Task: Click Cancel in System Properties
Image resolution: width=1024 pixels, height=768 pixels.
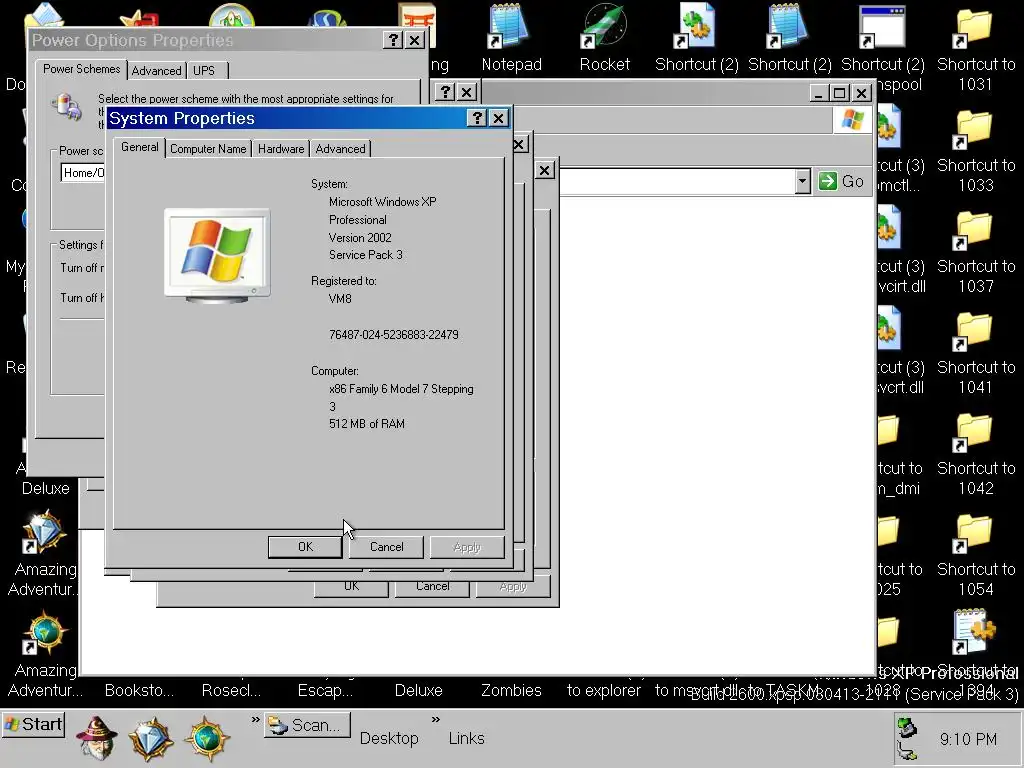Action: coord(386,547)
